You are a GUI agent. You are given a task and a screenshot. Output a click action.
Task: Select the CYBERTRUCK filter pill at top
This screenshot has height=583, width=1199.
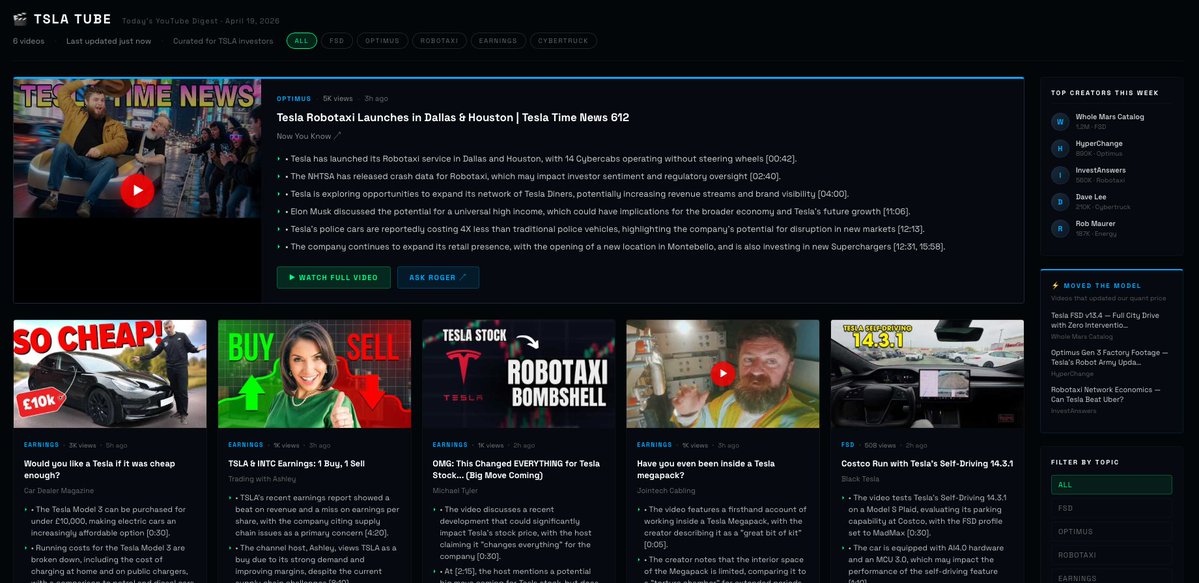pos(563,41)
